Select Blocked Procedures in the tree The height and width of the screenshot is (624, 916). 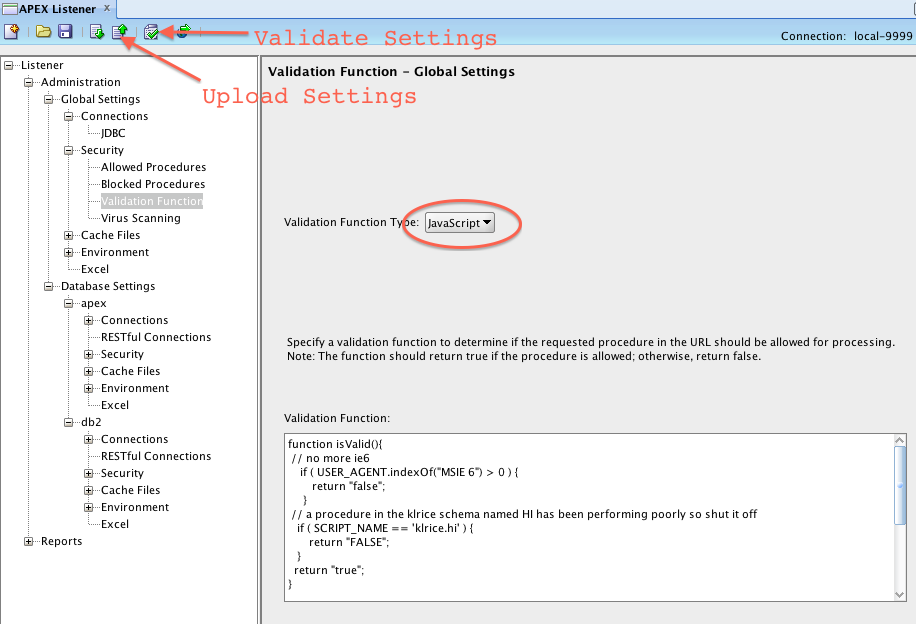(152, 184)
